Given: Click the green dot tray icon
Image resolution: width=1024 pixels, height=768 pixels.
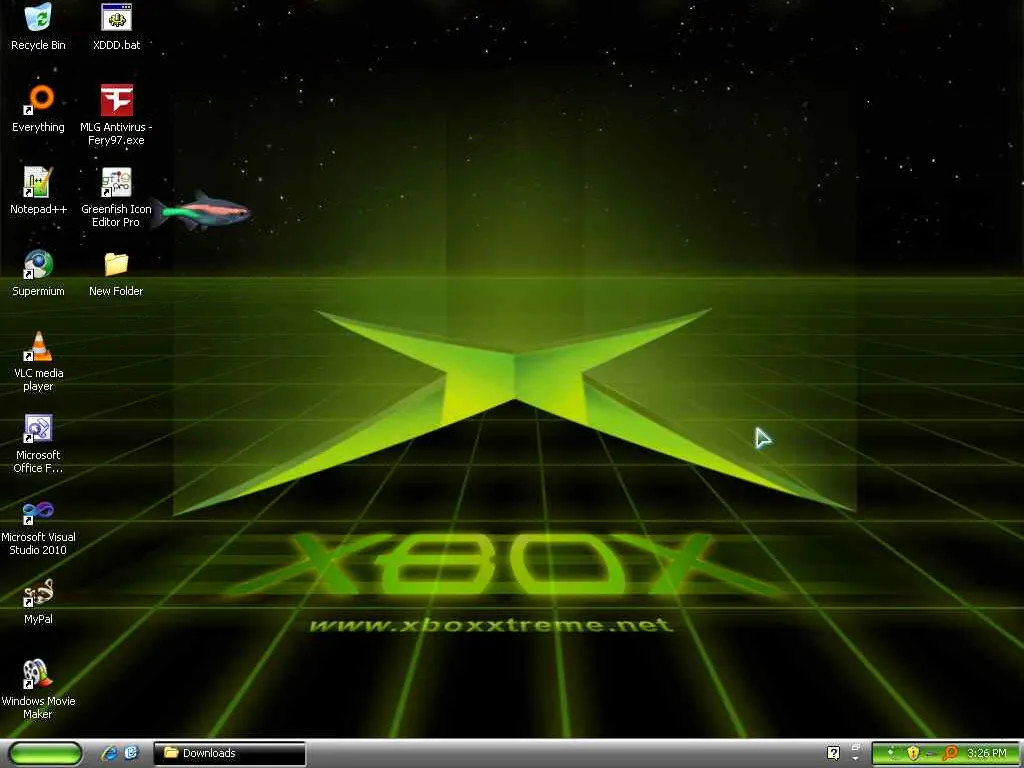Looking at the screenshot, I should [891, 754].
